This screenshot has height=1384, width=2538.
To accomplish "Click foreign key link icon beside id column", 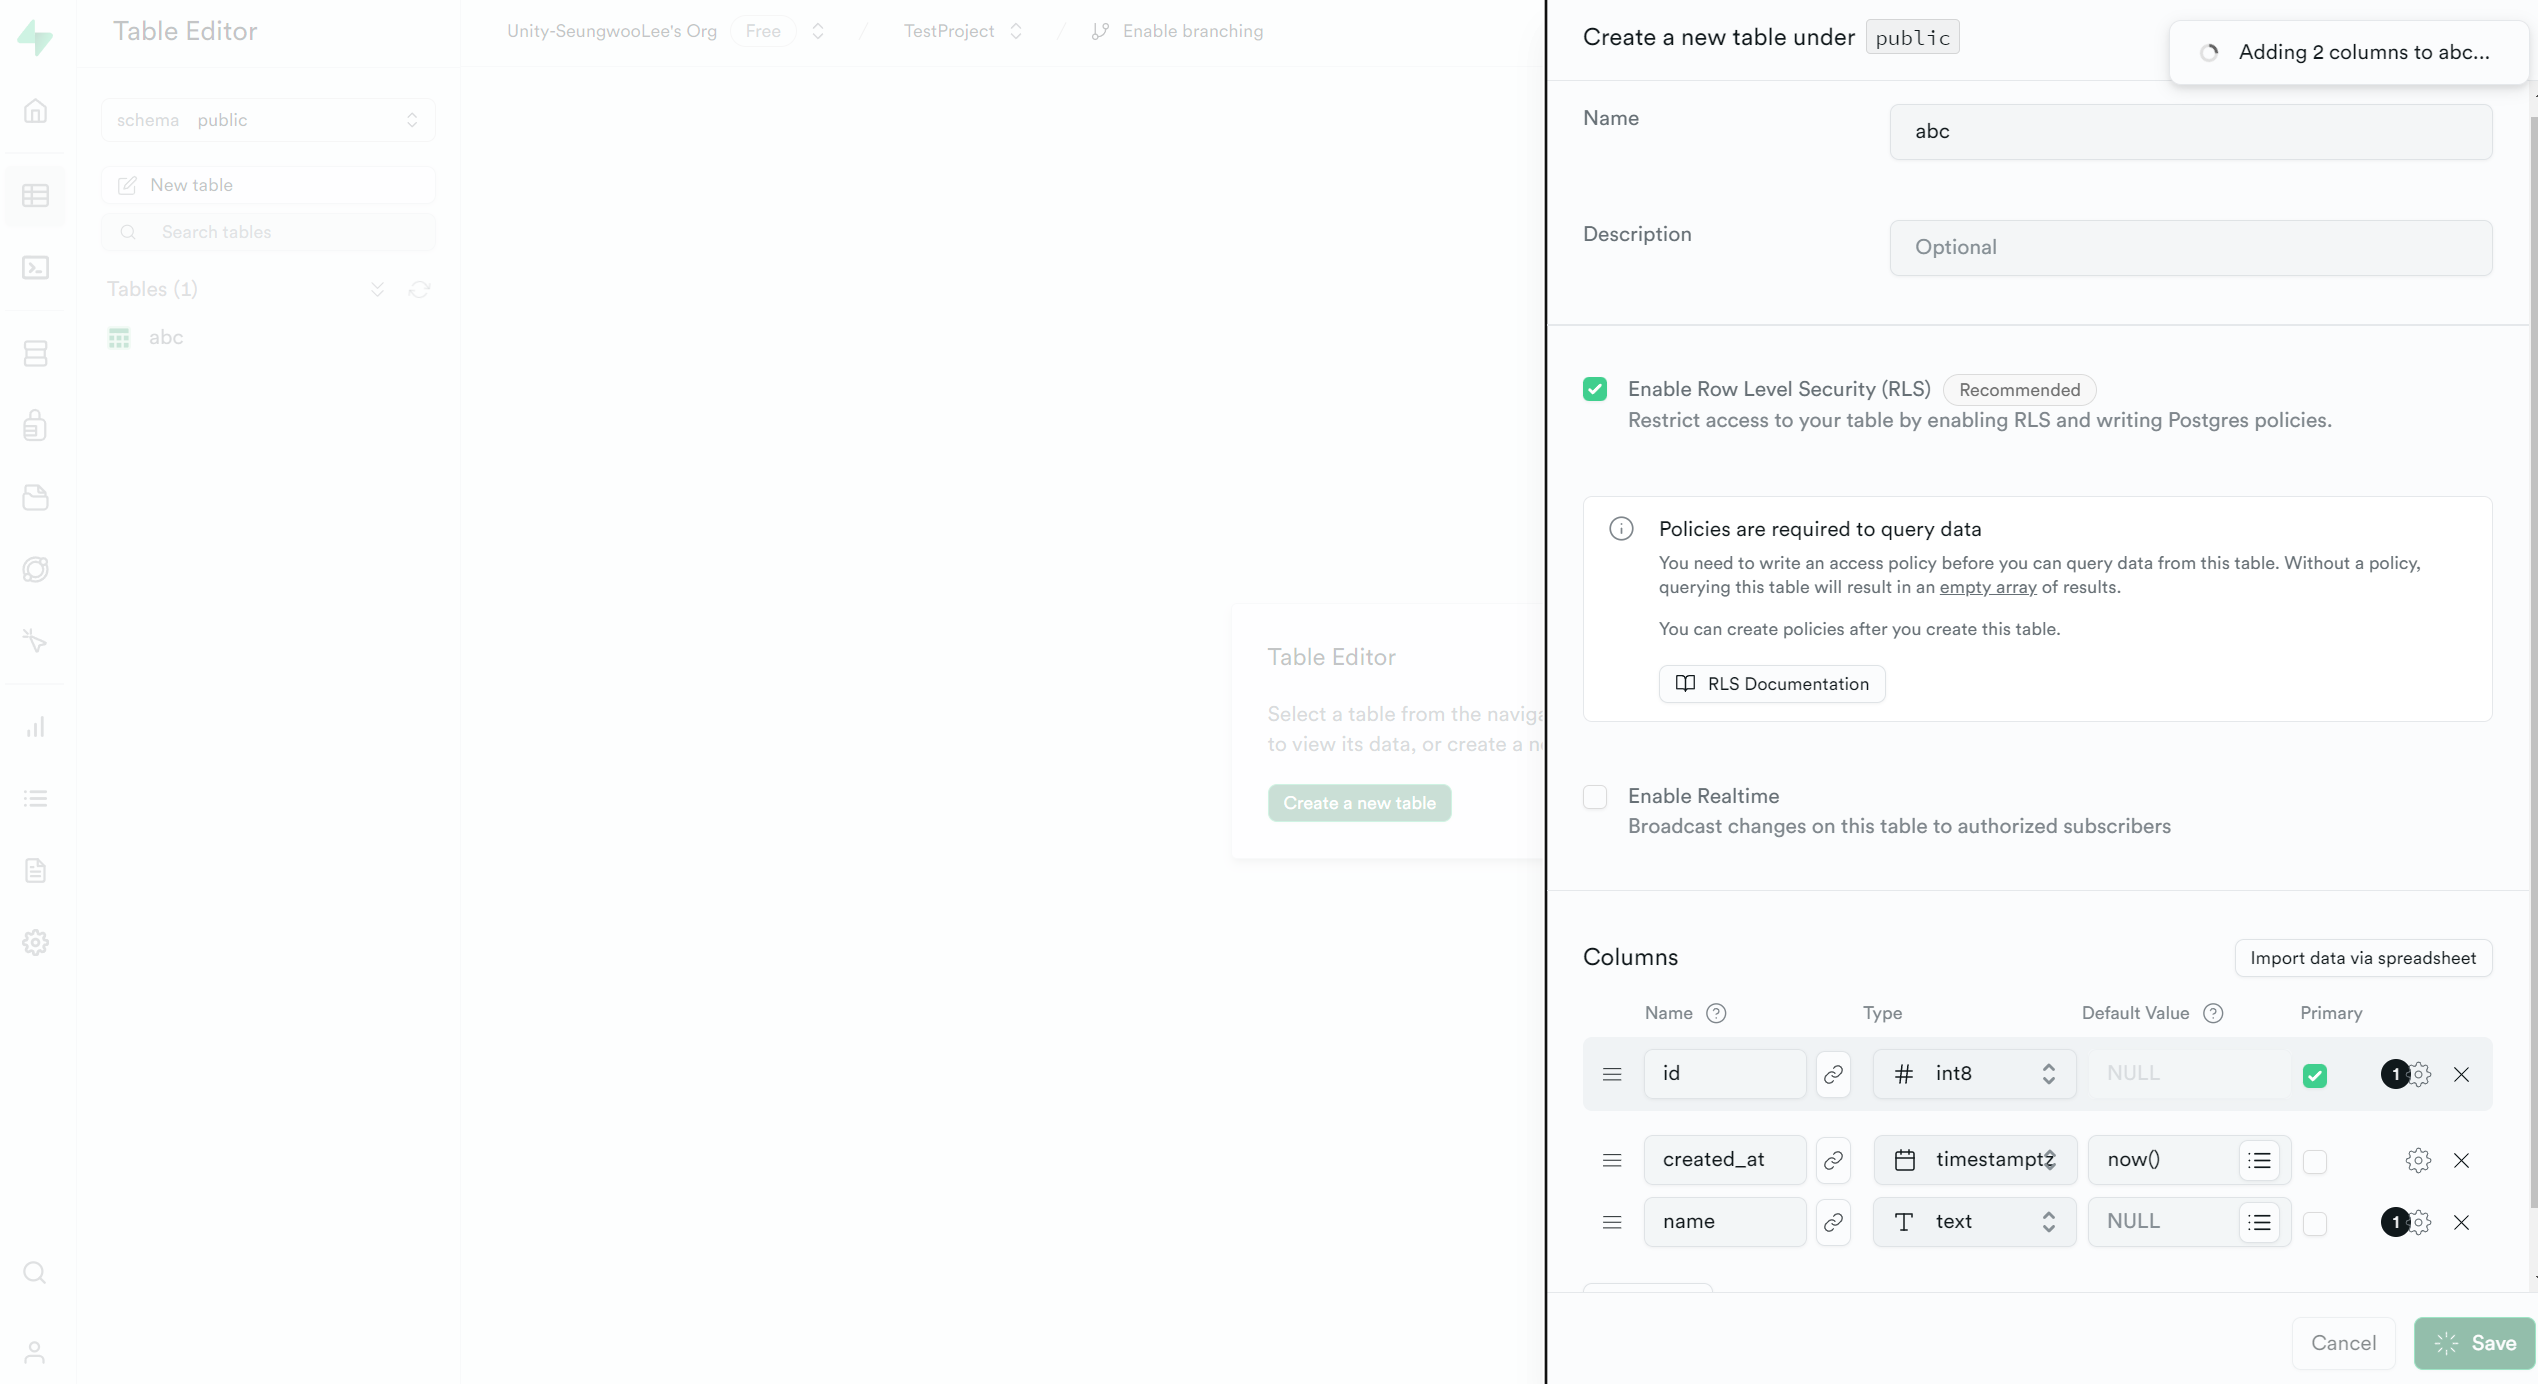I will click(x=1833, y=1074).
